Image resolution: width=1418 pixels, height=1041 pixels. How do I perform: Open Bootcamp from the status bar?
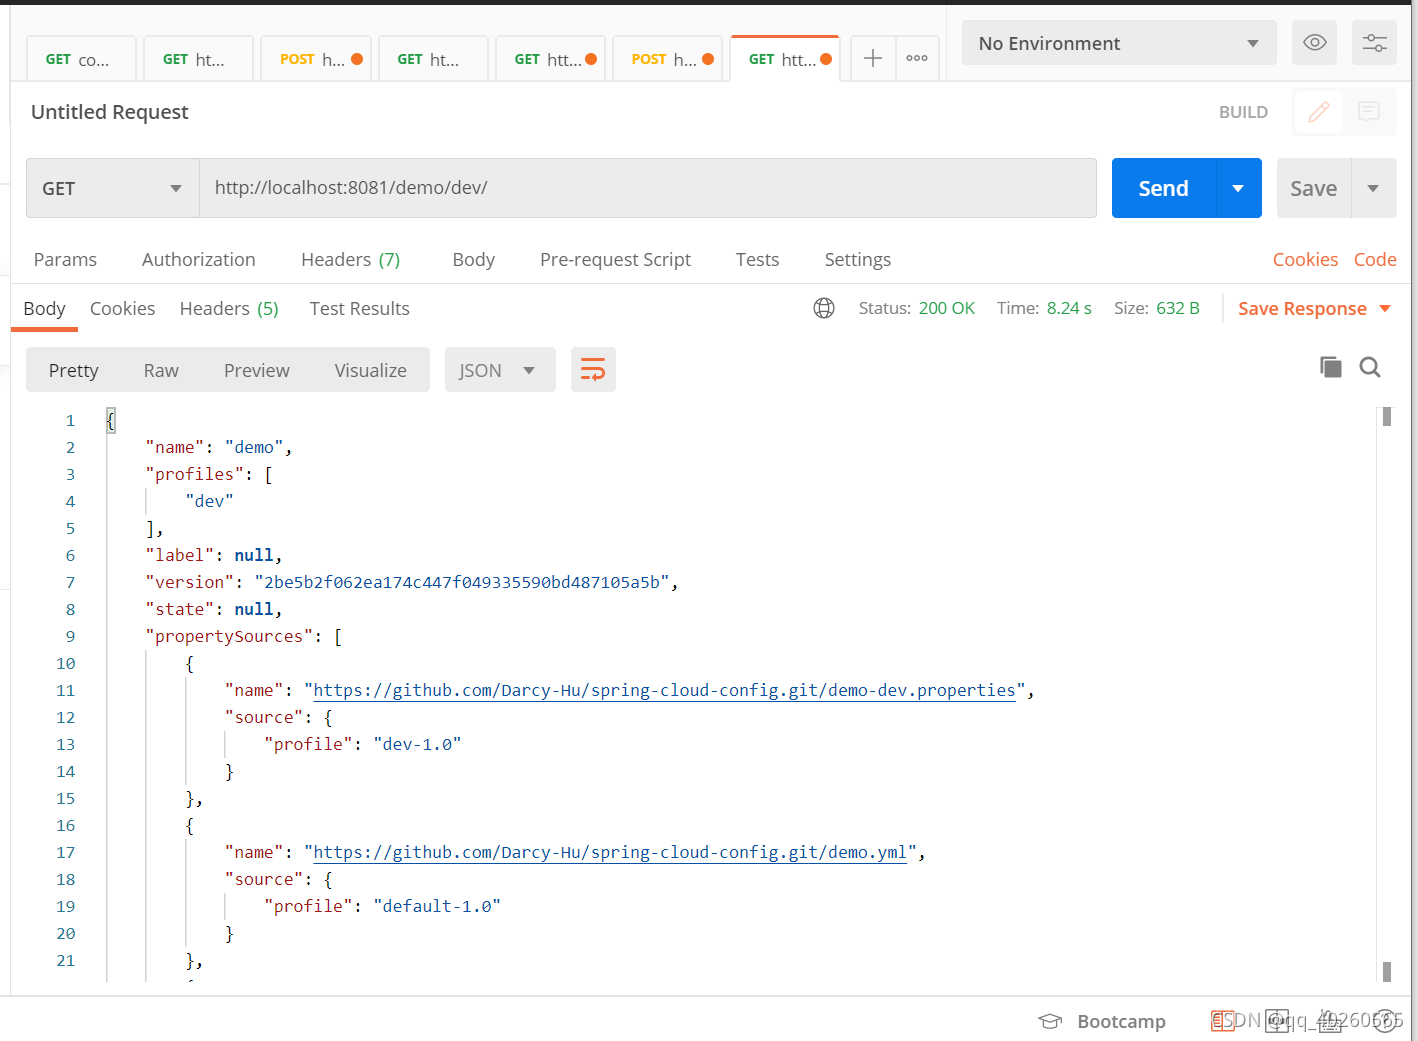click(1102, 1021)
